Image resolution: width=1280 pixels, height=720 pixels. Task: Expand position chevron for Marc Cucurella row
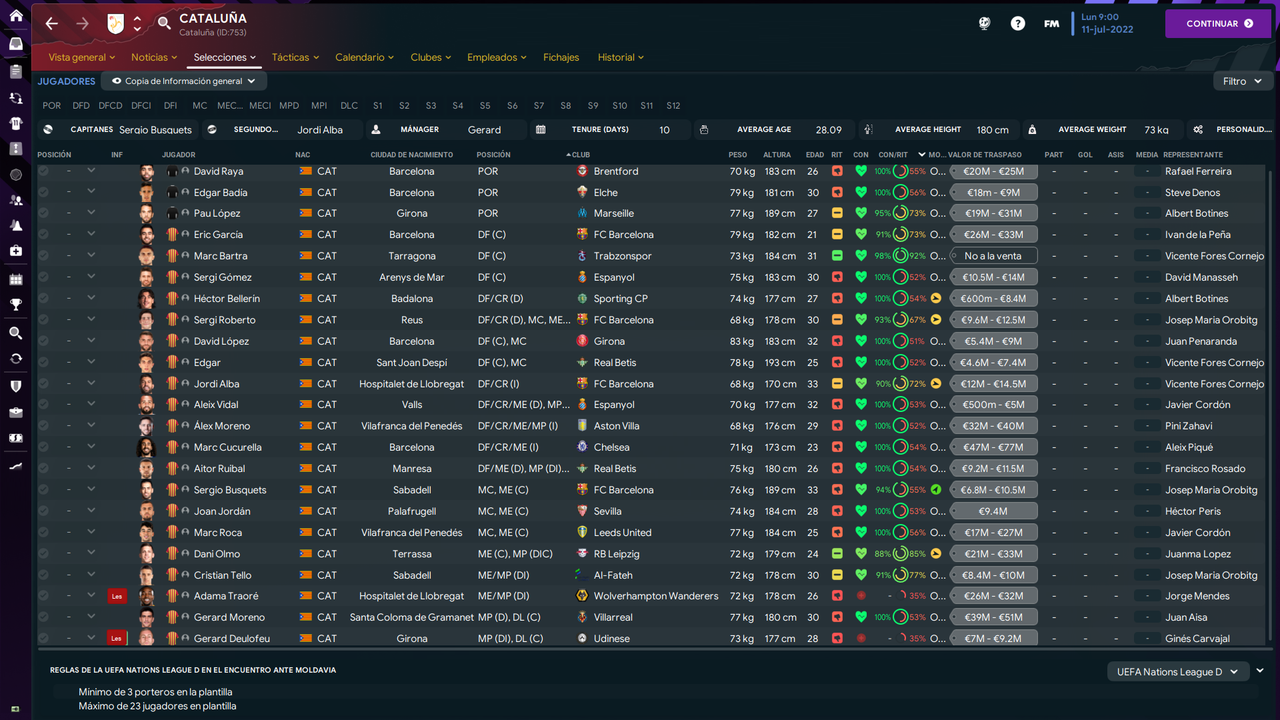pos(91,447)
